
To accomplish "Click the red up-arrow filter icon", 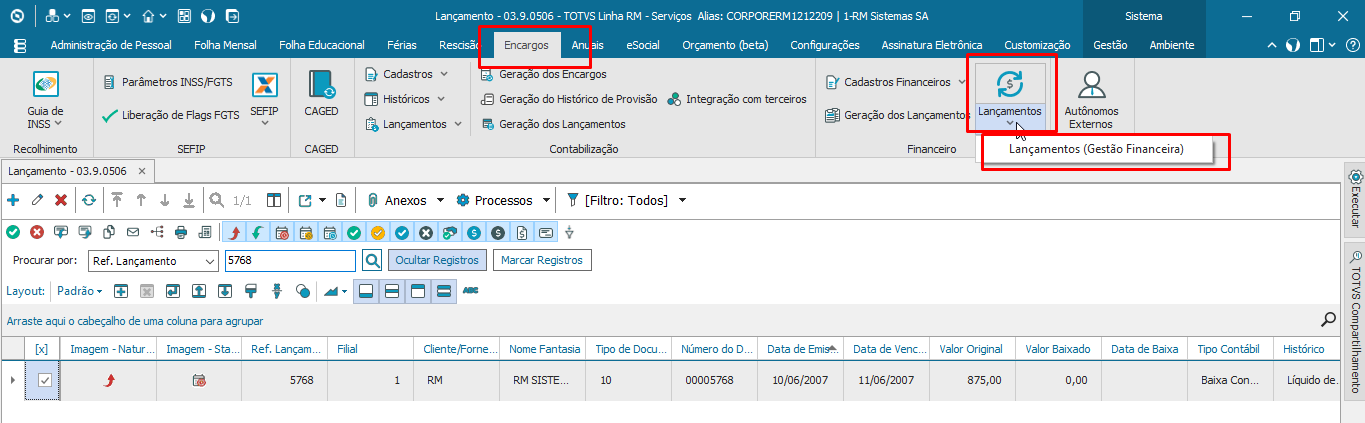I will tap(234, 232).
